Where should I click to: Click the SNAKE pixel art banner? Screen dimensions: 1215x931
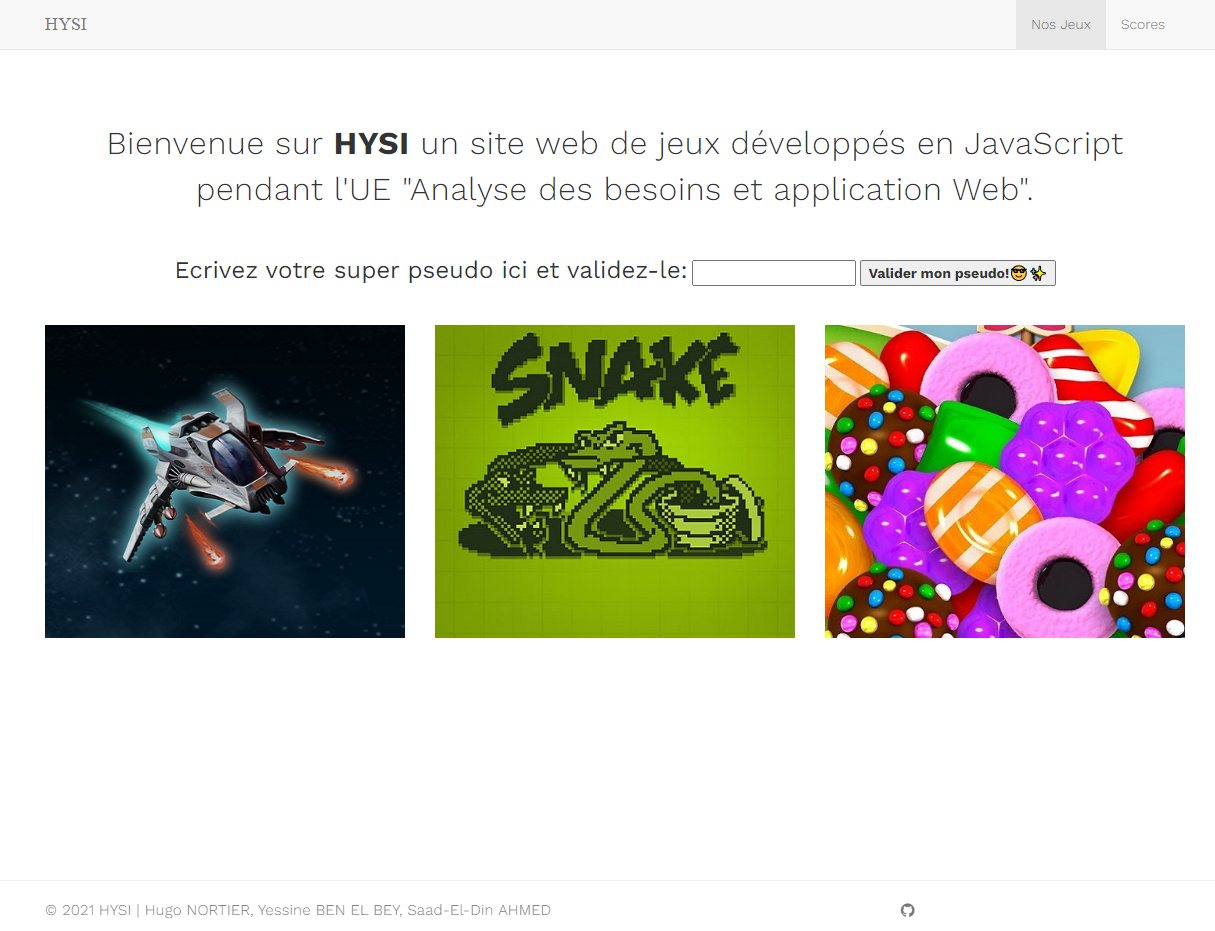(x=614, y=481)
